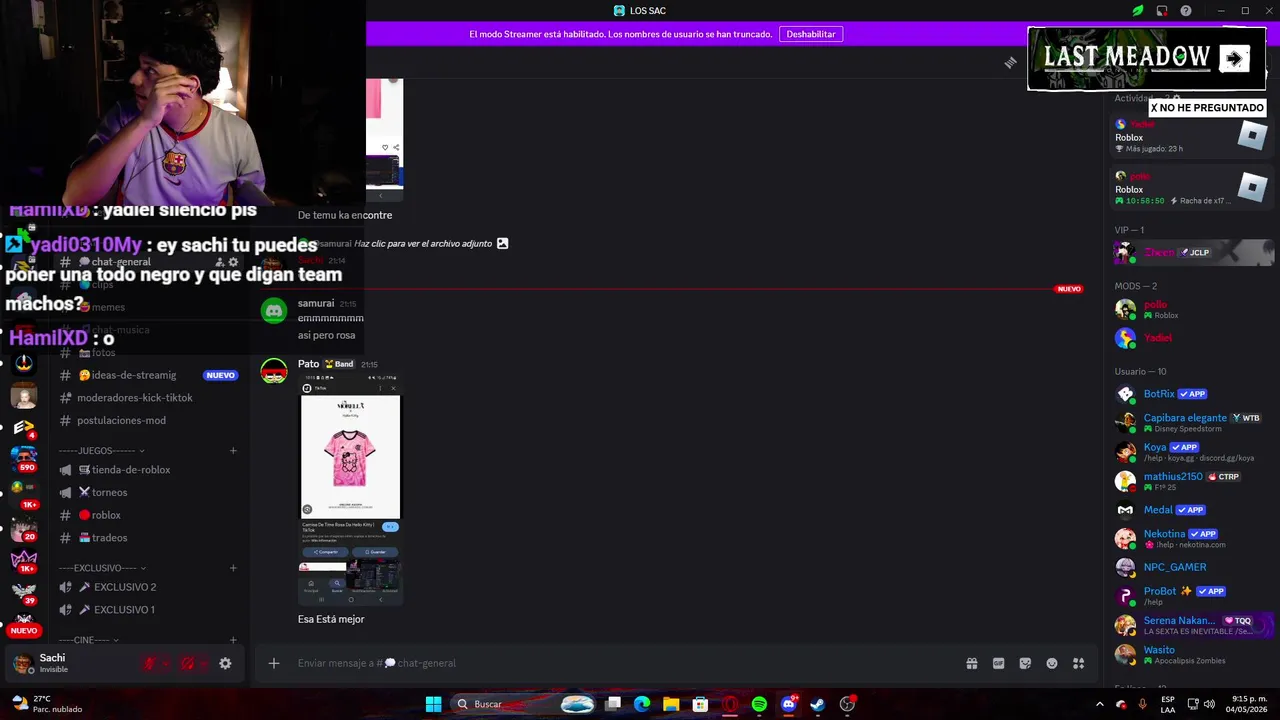The height and width of the screenshot is (720, 1280).
Task: Open the emoji picker
Action: (1052, 663)
